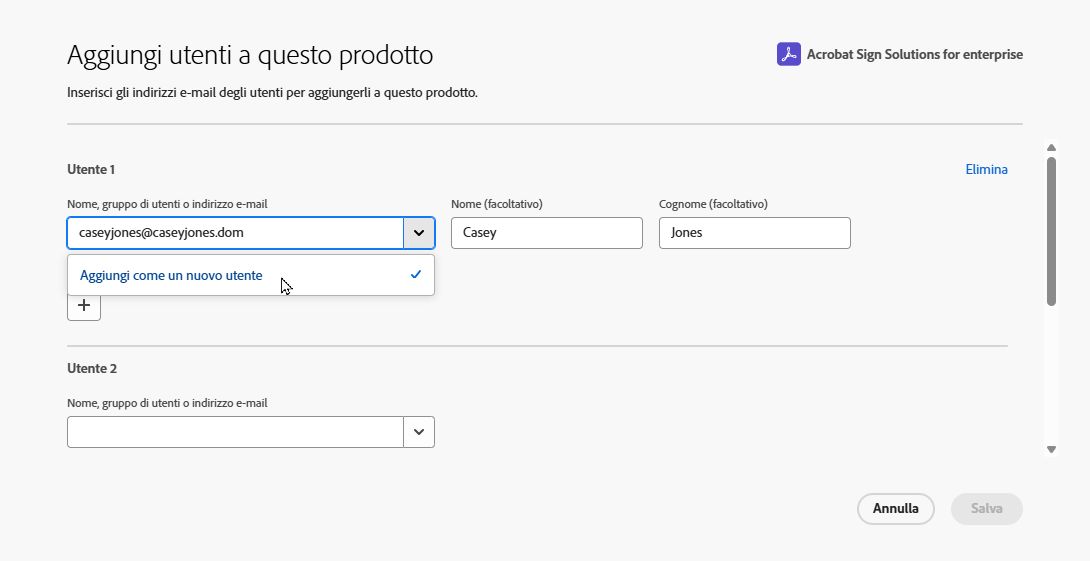
Task: Click the Acrobat Sign Solutions for enterprise label
Action: click(x=914, y=55)
